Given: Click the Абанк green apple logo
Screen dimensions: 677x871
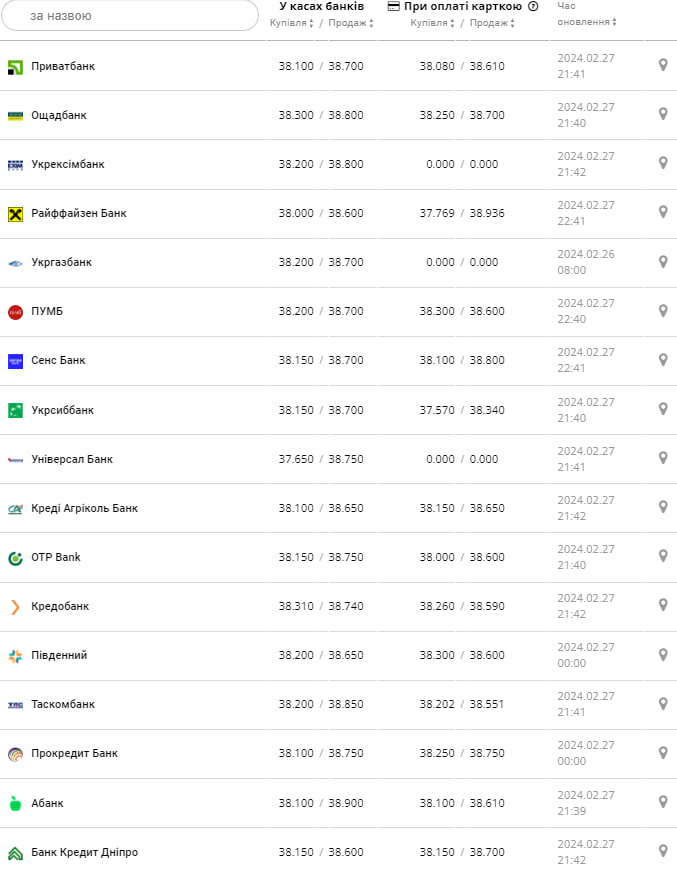Looking at the screenshot, I should (15, 803).
